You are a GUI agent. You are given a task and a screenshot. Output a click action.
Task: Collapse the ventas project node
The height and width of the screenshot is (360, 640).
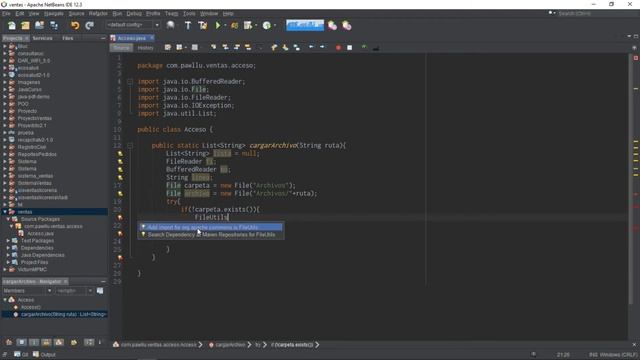point(5,212)
